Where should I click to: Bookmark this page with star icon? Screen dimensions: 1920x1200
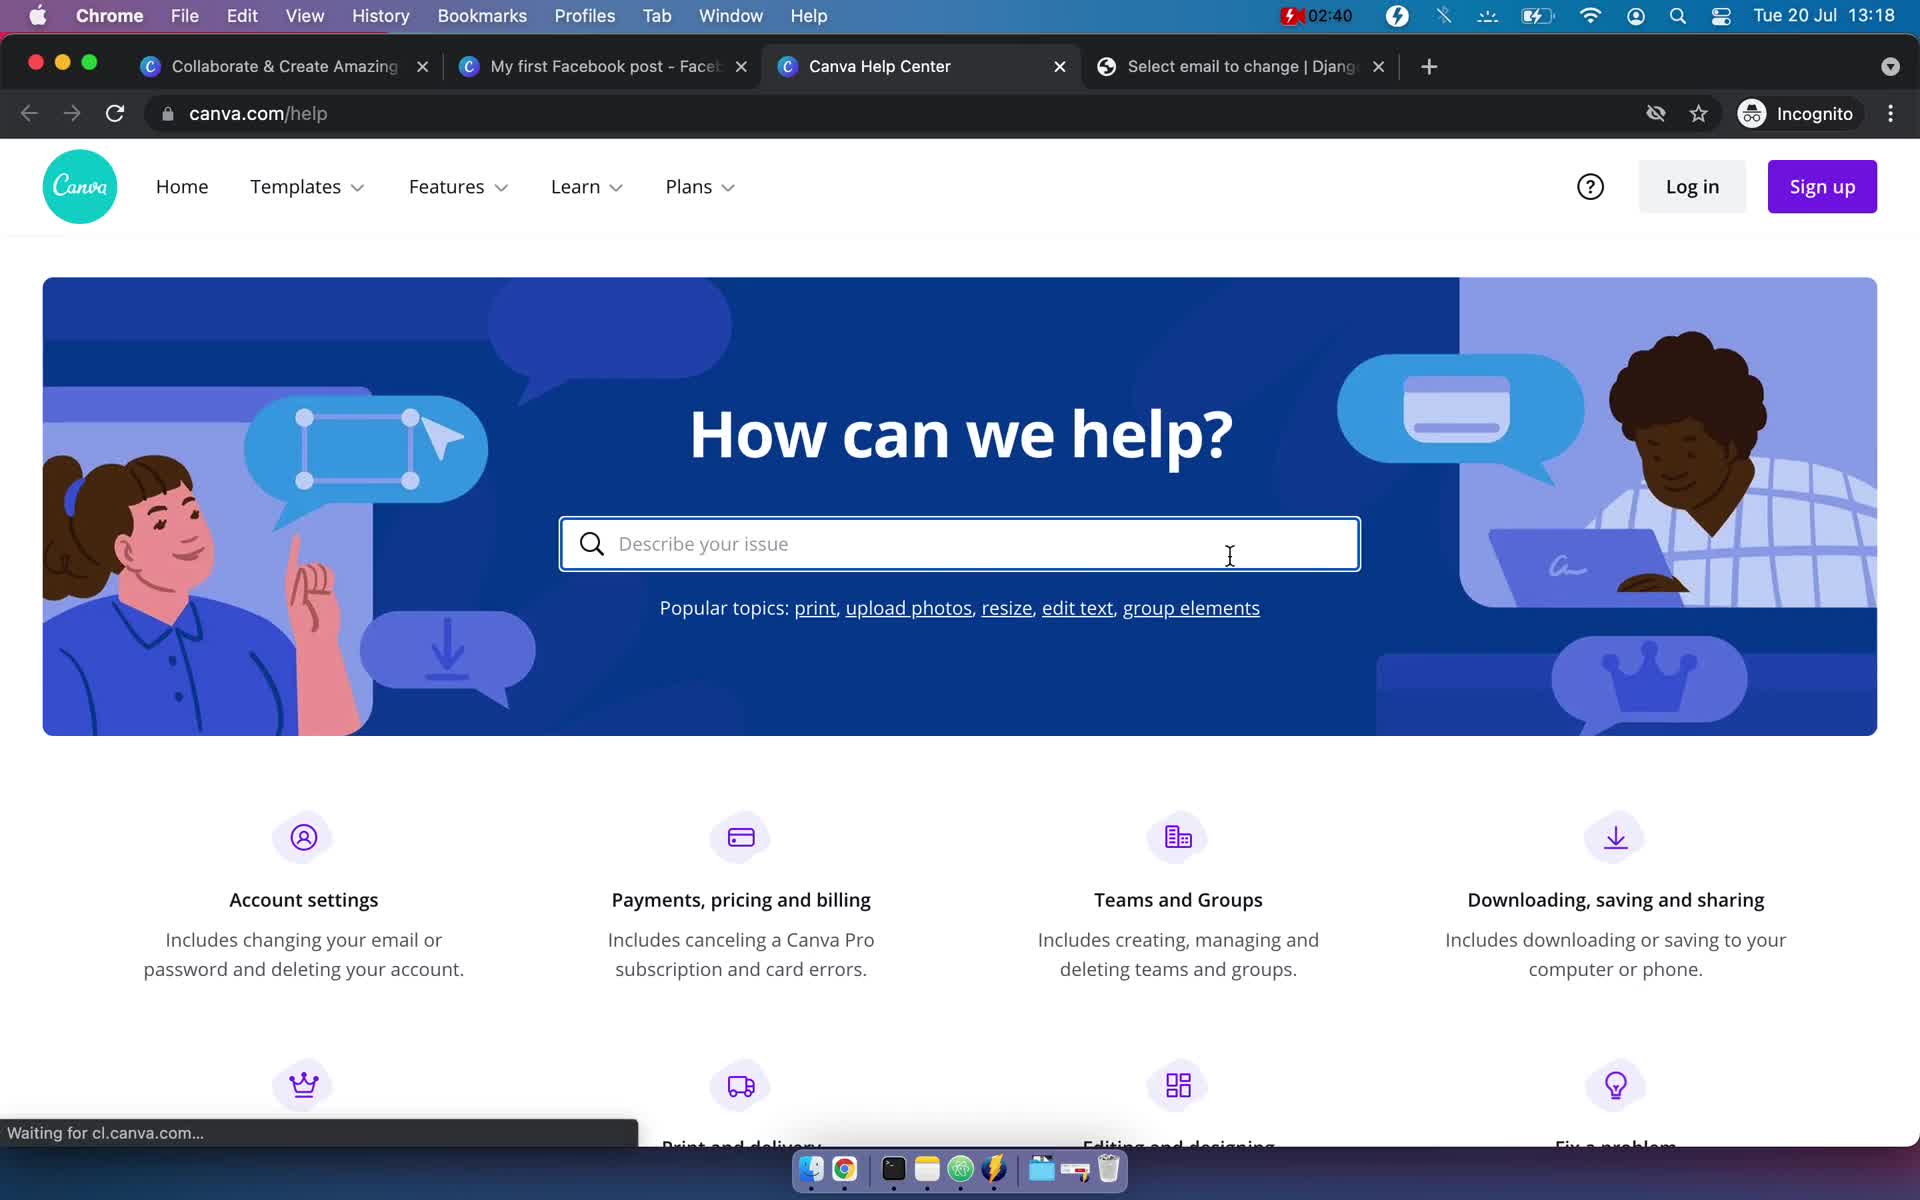pos(1698,114)
